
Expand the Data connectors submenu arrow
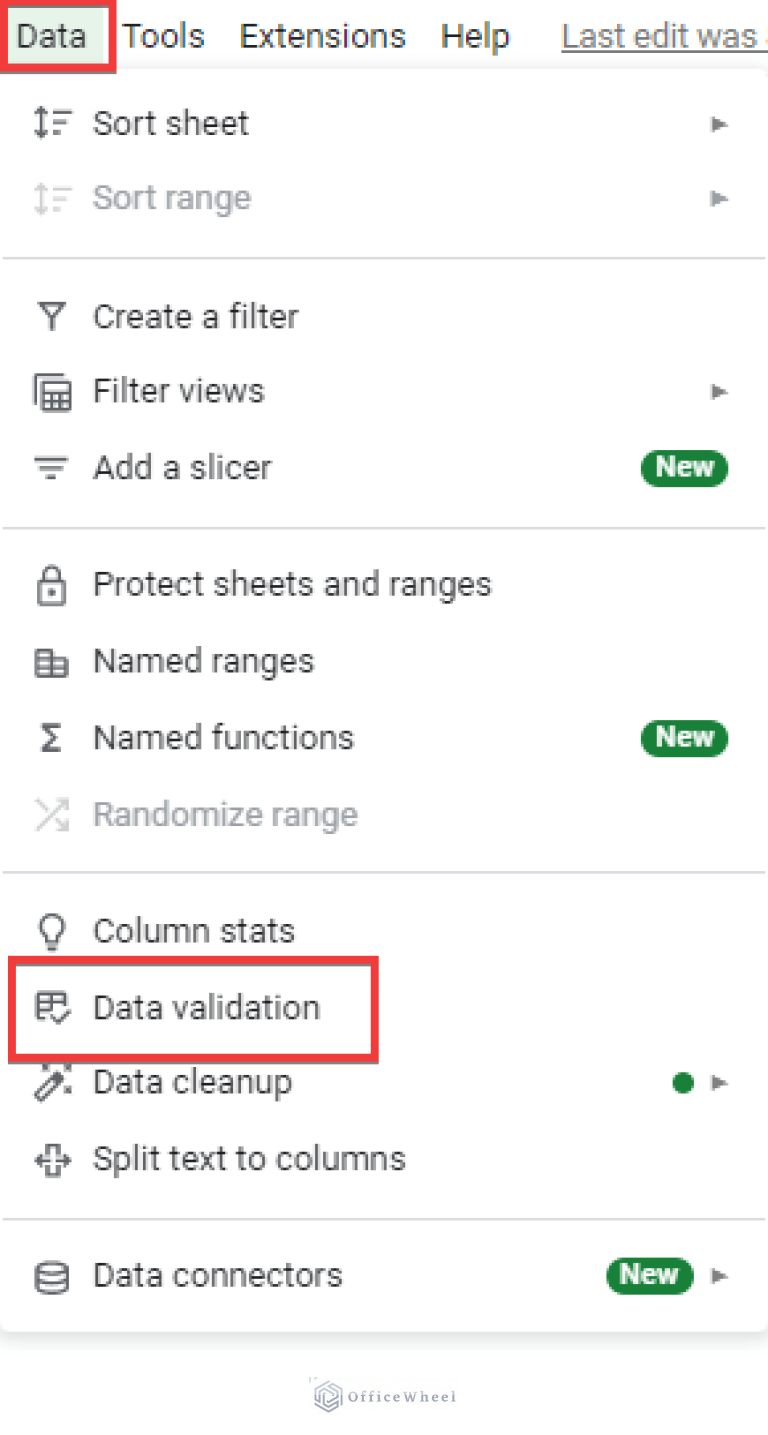(x=718, y=1276)
